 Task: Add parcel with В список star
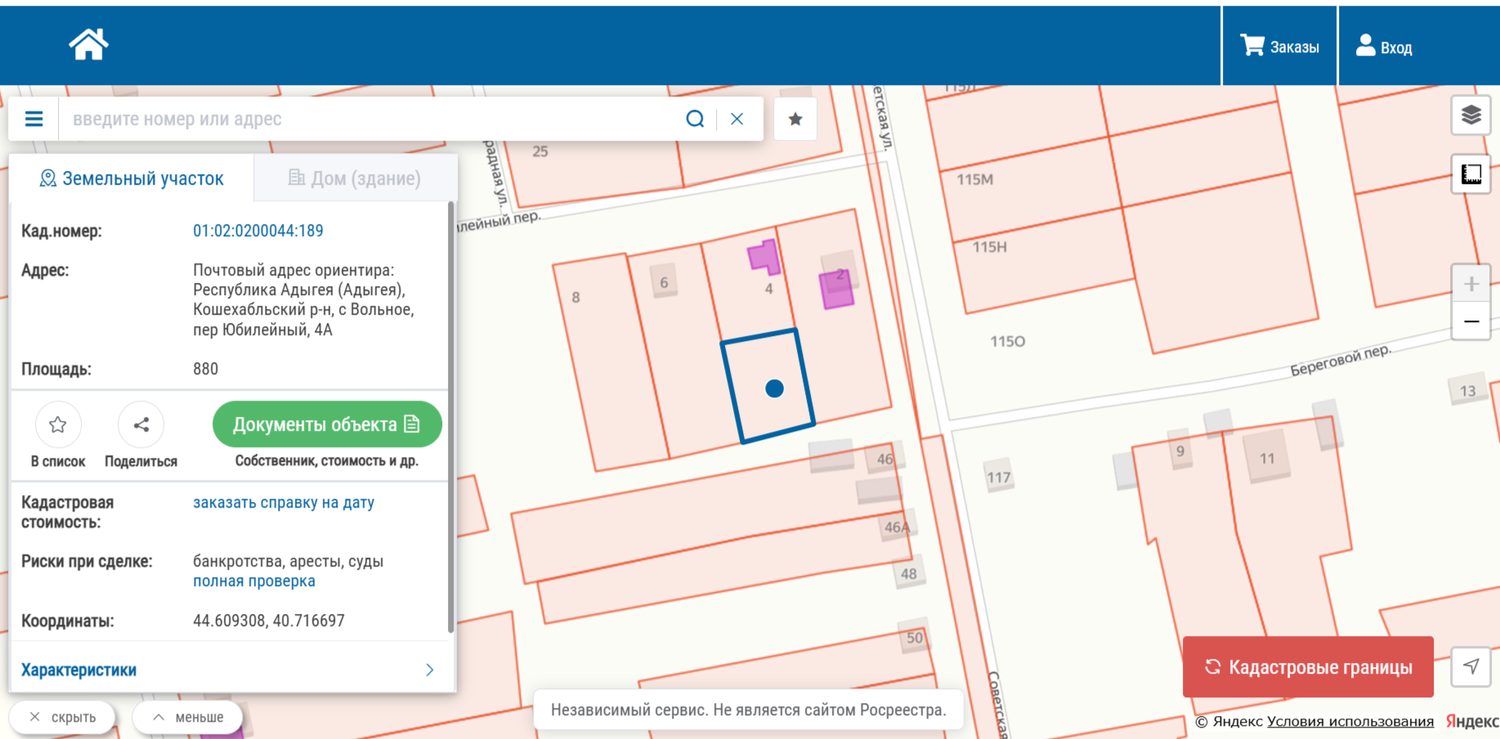point(58,424)
